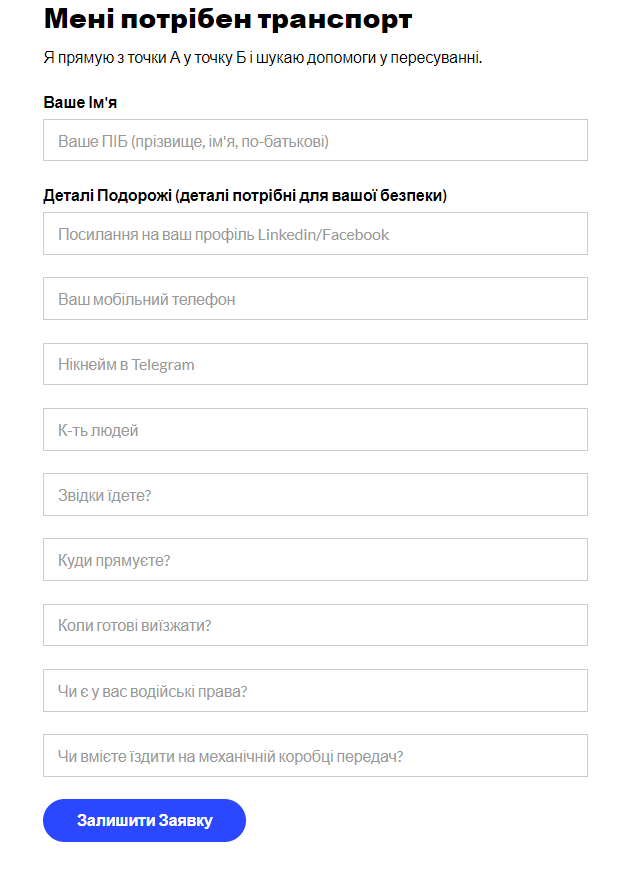The width and height of the screenshot is (628, 878).
Task: Click the Звідки їдете? field
Action: pos(315,495)
